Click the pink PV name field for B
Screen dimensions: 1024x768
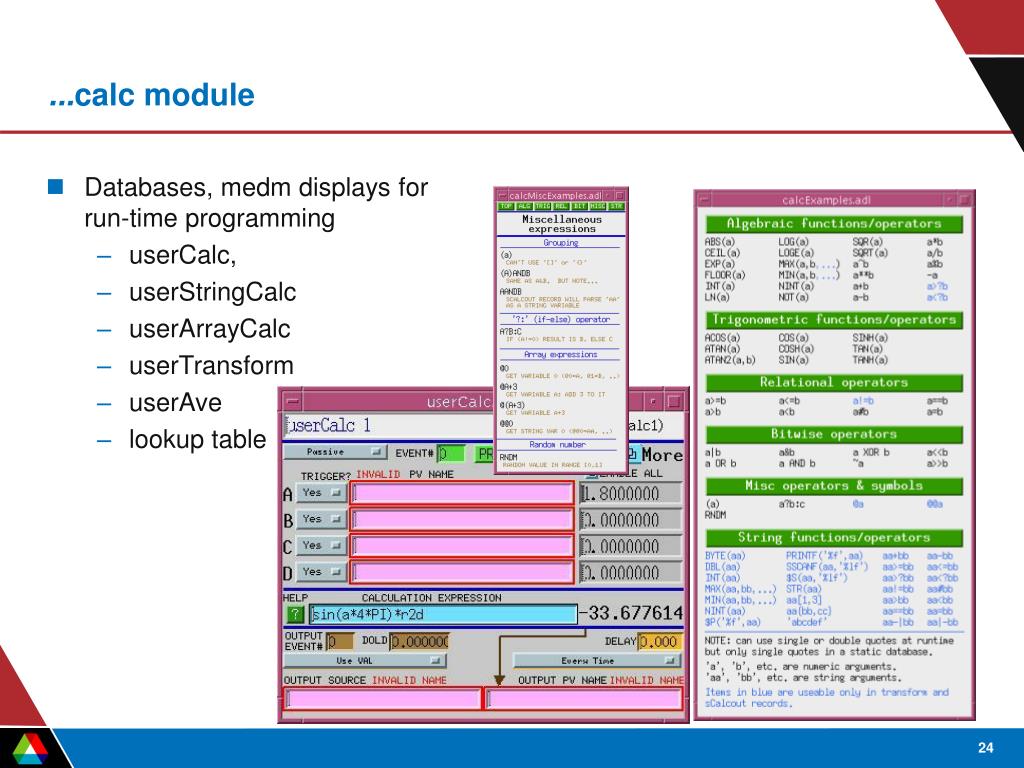click(462, 520)
